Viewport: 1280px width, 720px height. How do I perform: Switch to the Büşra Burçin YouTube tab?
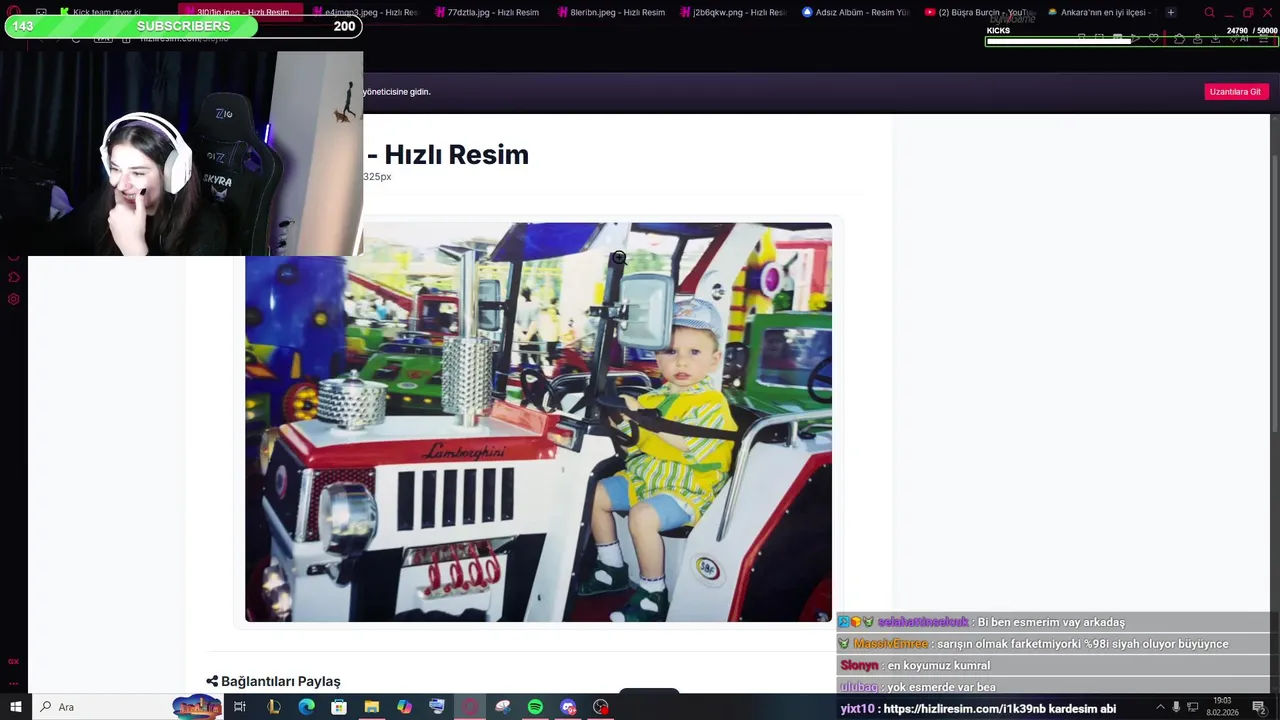[x=978, y=12]
